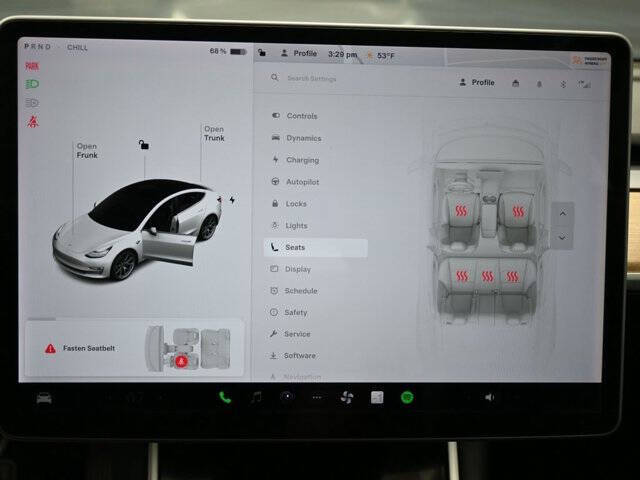Viewport: 640px width, 480px height.
Task: Tap the sun weather icon
Action: click(370, 55)
